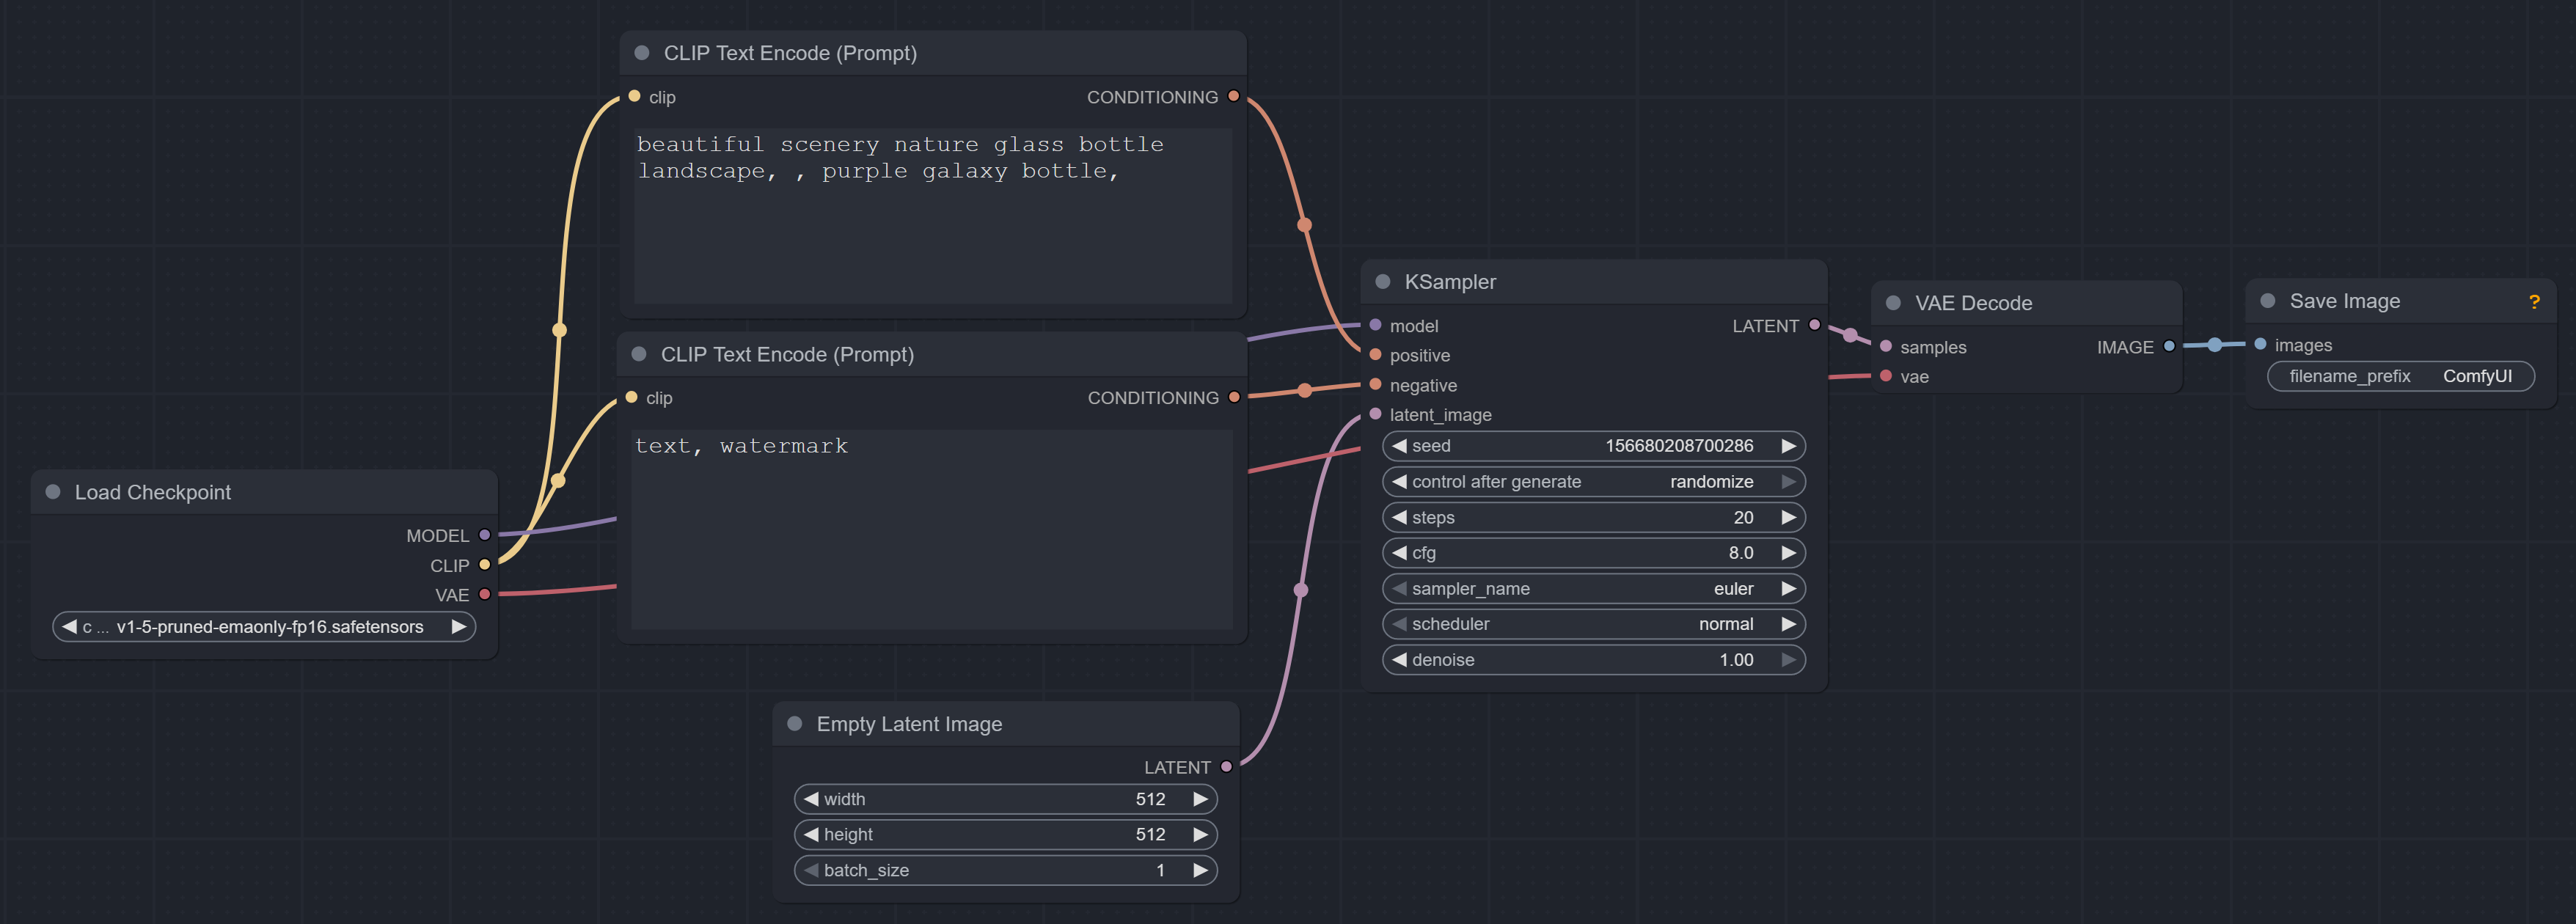
Task: Click the VAE Decode vae input socket
Action: (x=1885, y=376)
